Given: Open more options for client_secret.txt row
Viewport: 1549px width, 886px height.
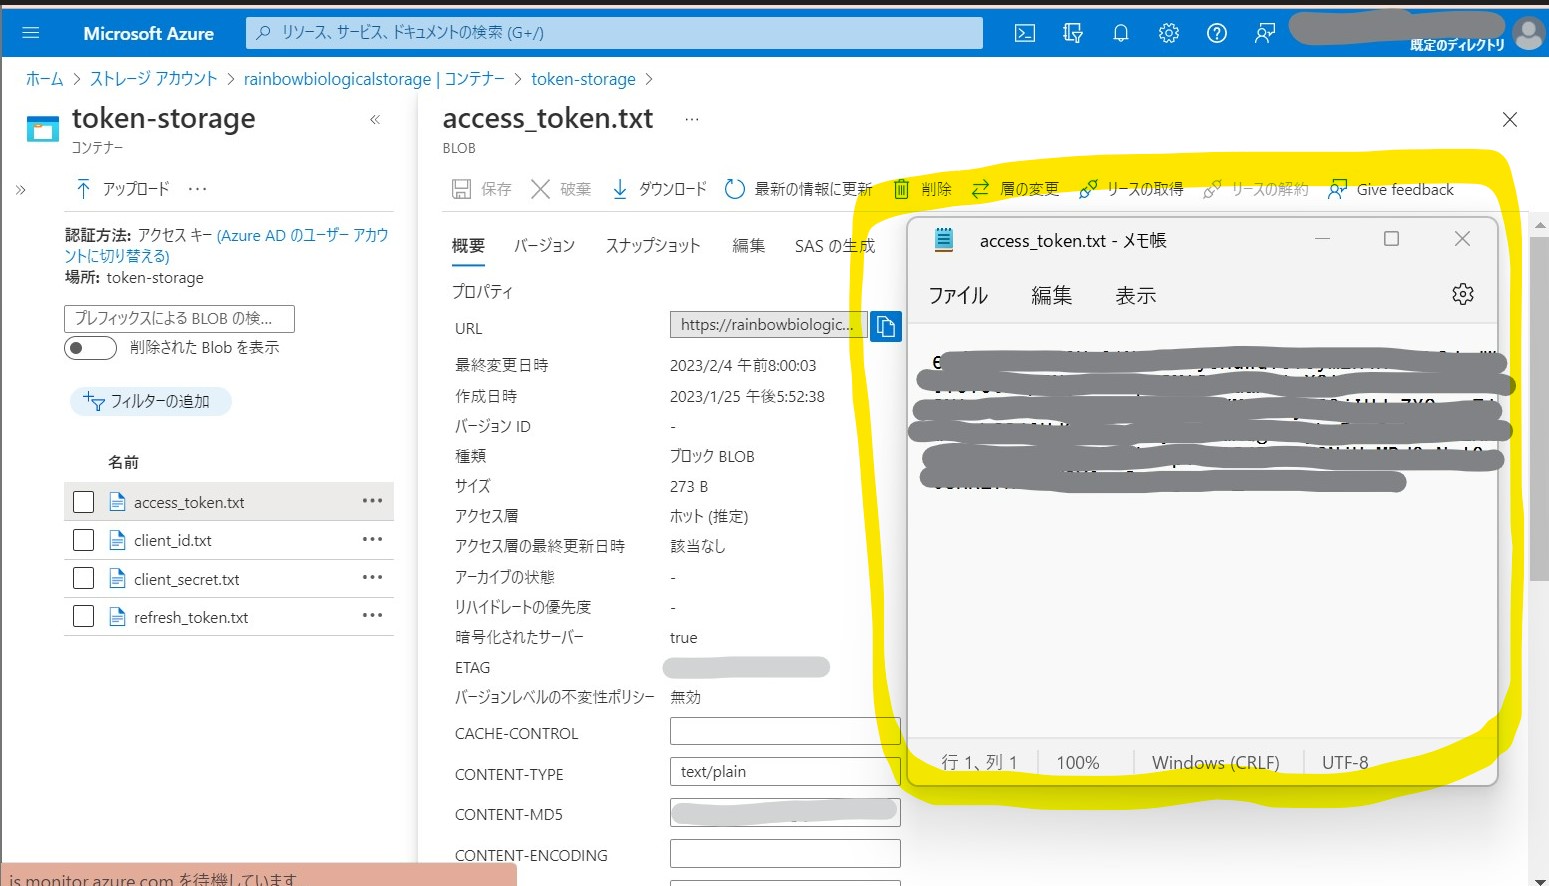Looking at the screenshot, I should [372, 577].
